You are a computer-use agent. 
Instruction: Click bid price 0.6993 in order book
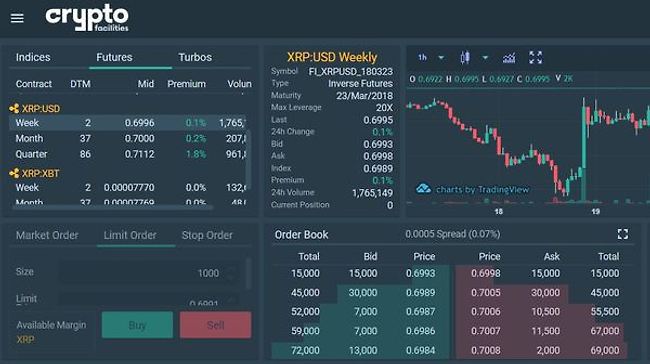(420, 273)
